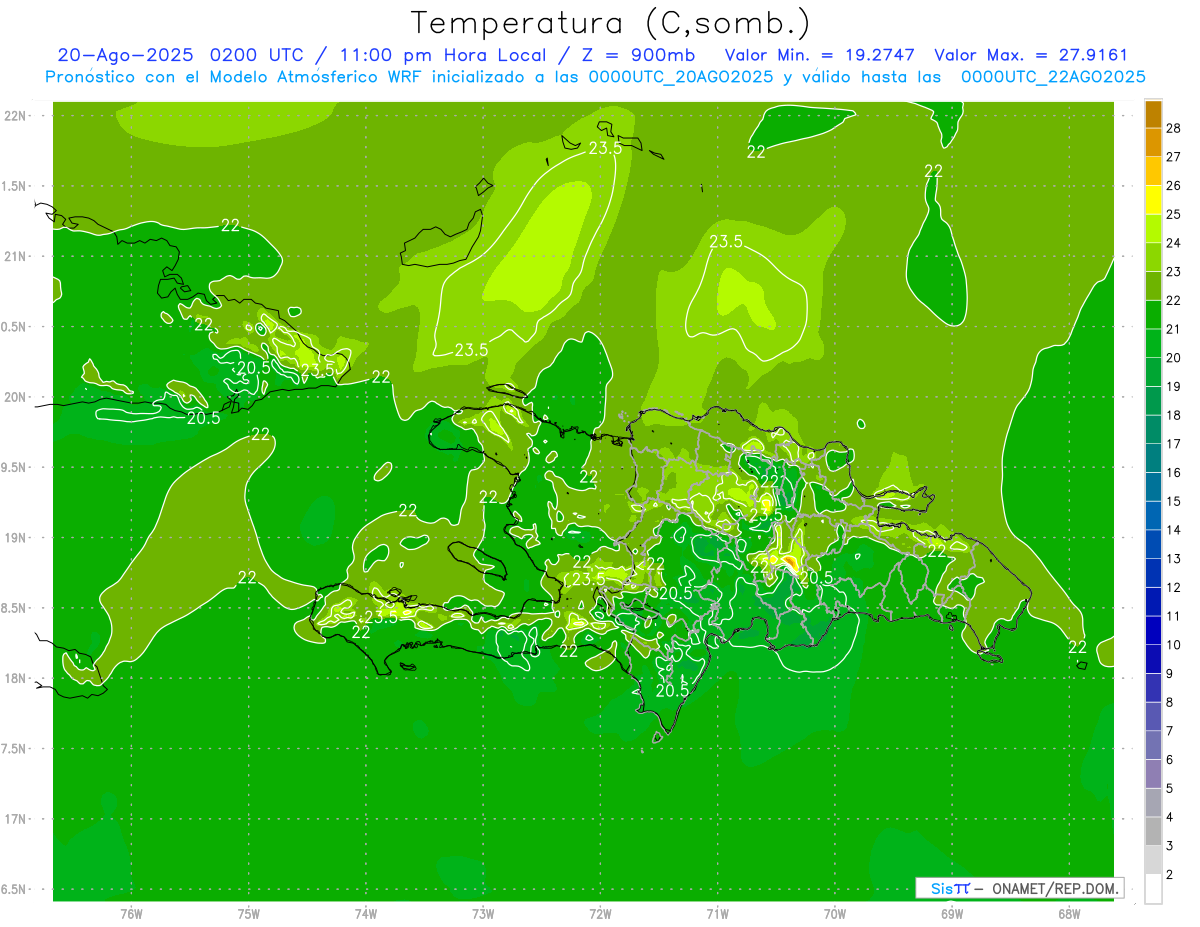Pick the purple legend band between 5 and 6
1200x927 pixels.
point(1153,774)
